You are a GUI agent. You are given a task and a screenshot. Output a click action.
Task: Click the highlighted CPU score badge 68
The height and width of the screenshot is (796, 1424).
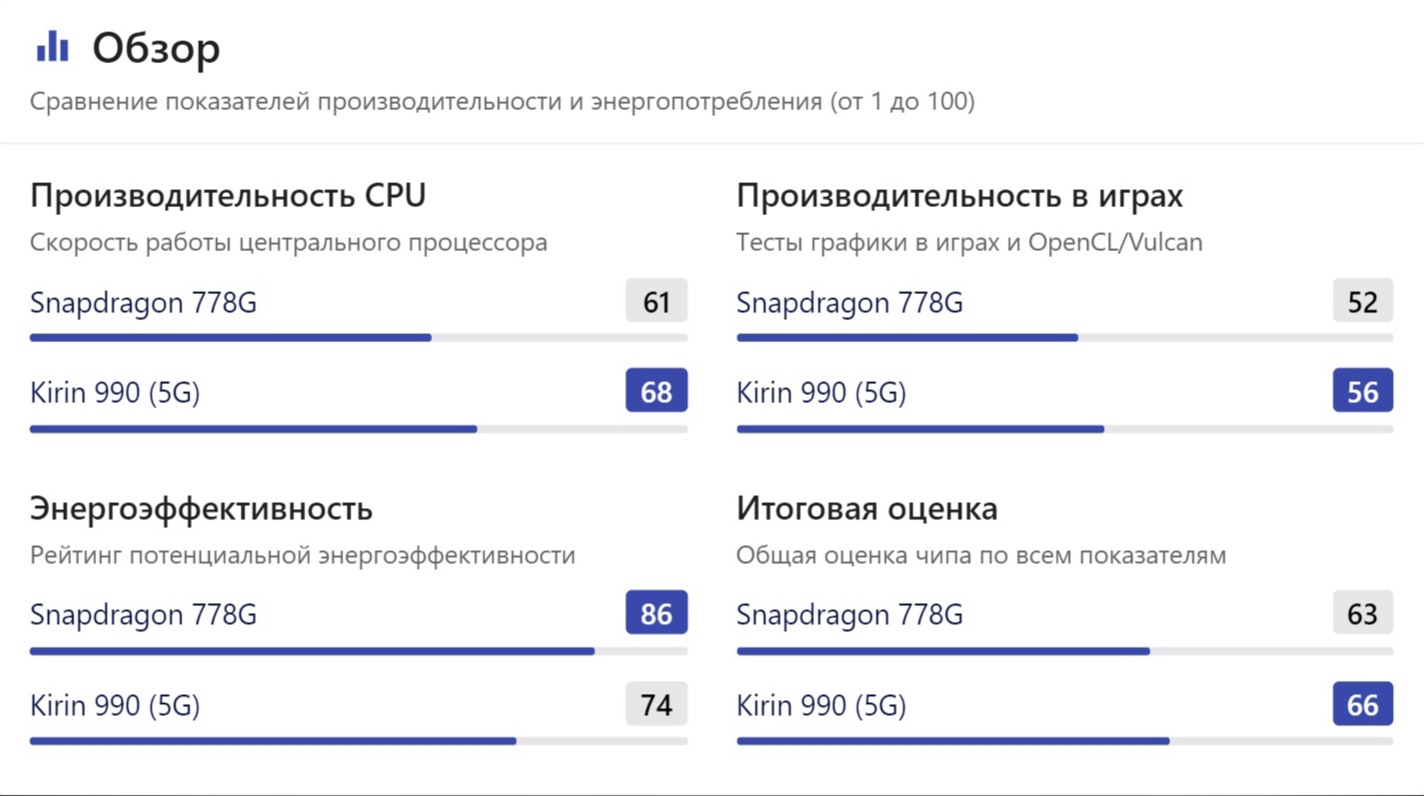656,391
